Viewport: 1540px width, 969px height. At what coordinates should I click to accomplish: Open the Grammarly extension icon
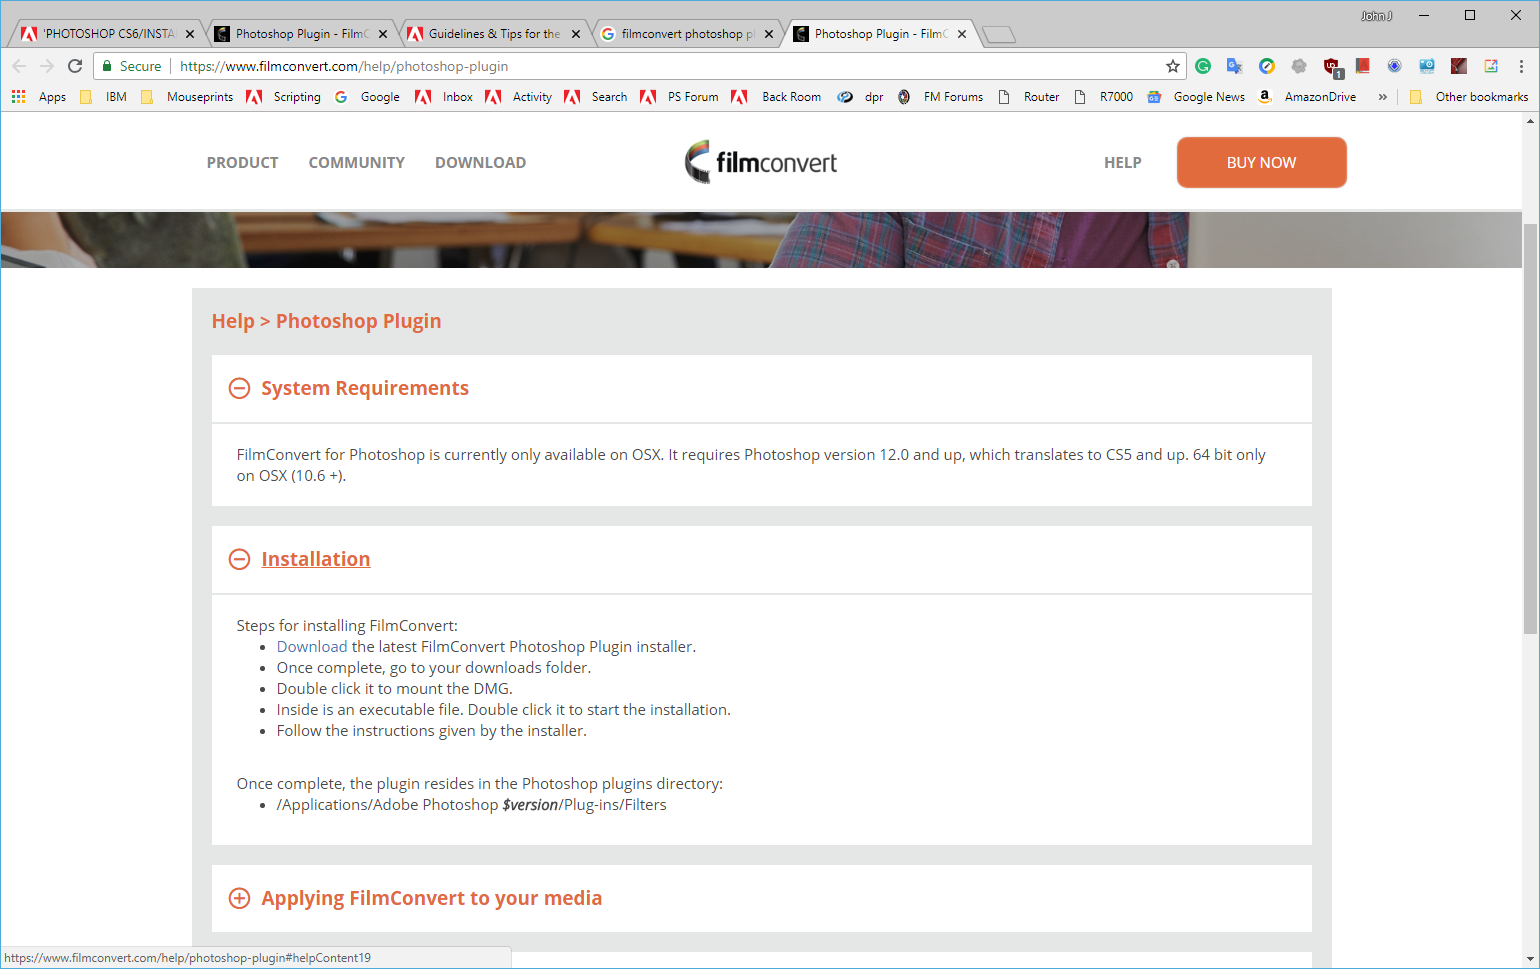[x=1203, y=66]
